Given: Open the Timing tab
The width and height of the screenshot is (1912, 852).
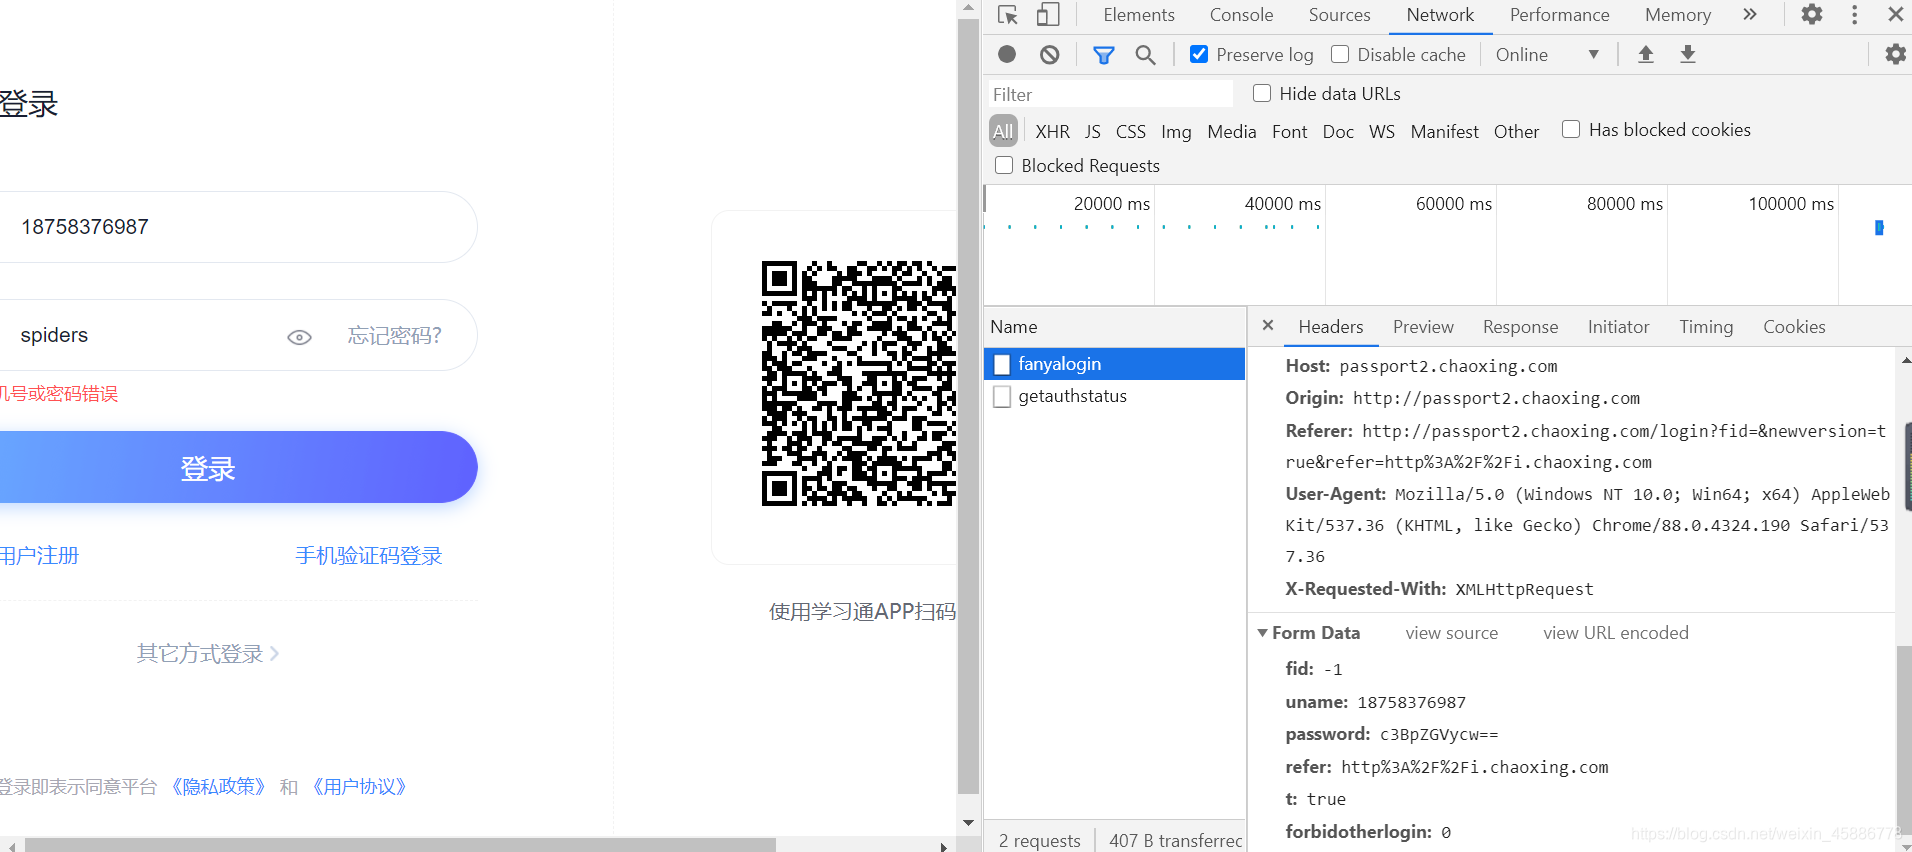Looking at the screenshot, I should [x=1706, y=327].
